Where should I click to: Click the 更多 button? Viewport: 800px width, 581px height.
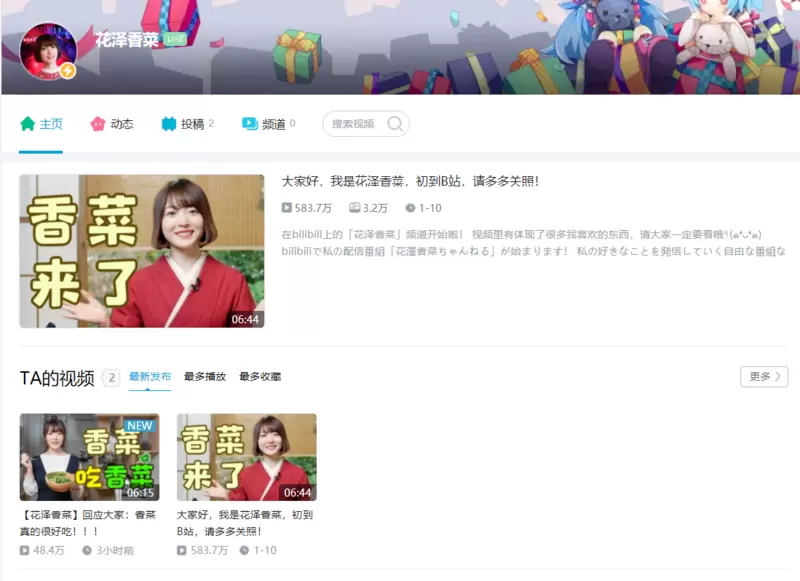764,376
